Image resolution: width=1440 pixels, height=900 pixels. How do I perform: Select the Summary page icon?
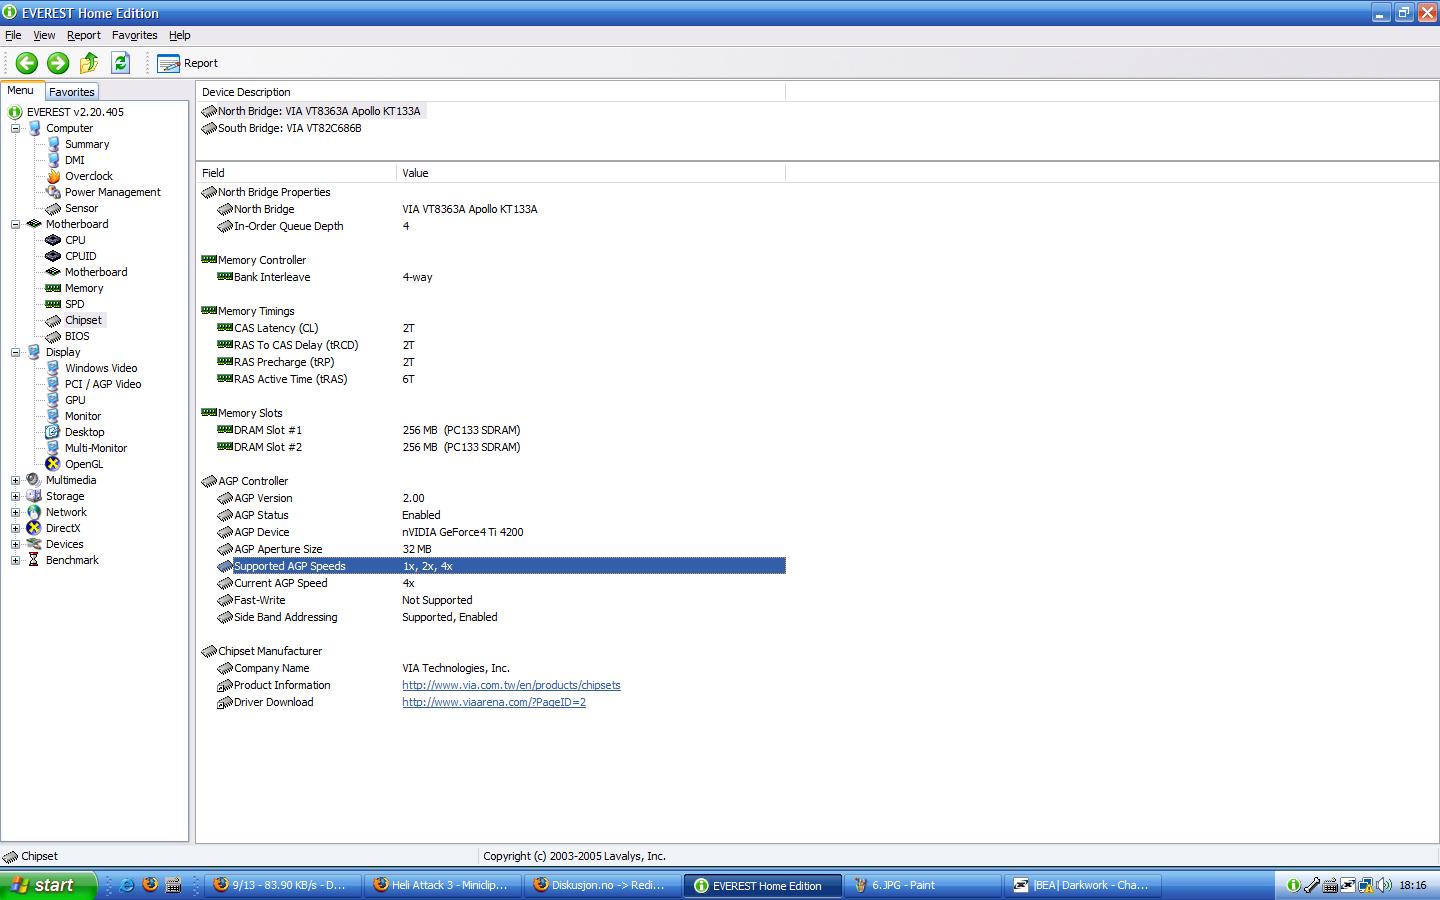tap(53, 144)
